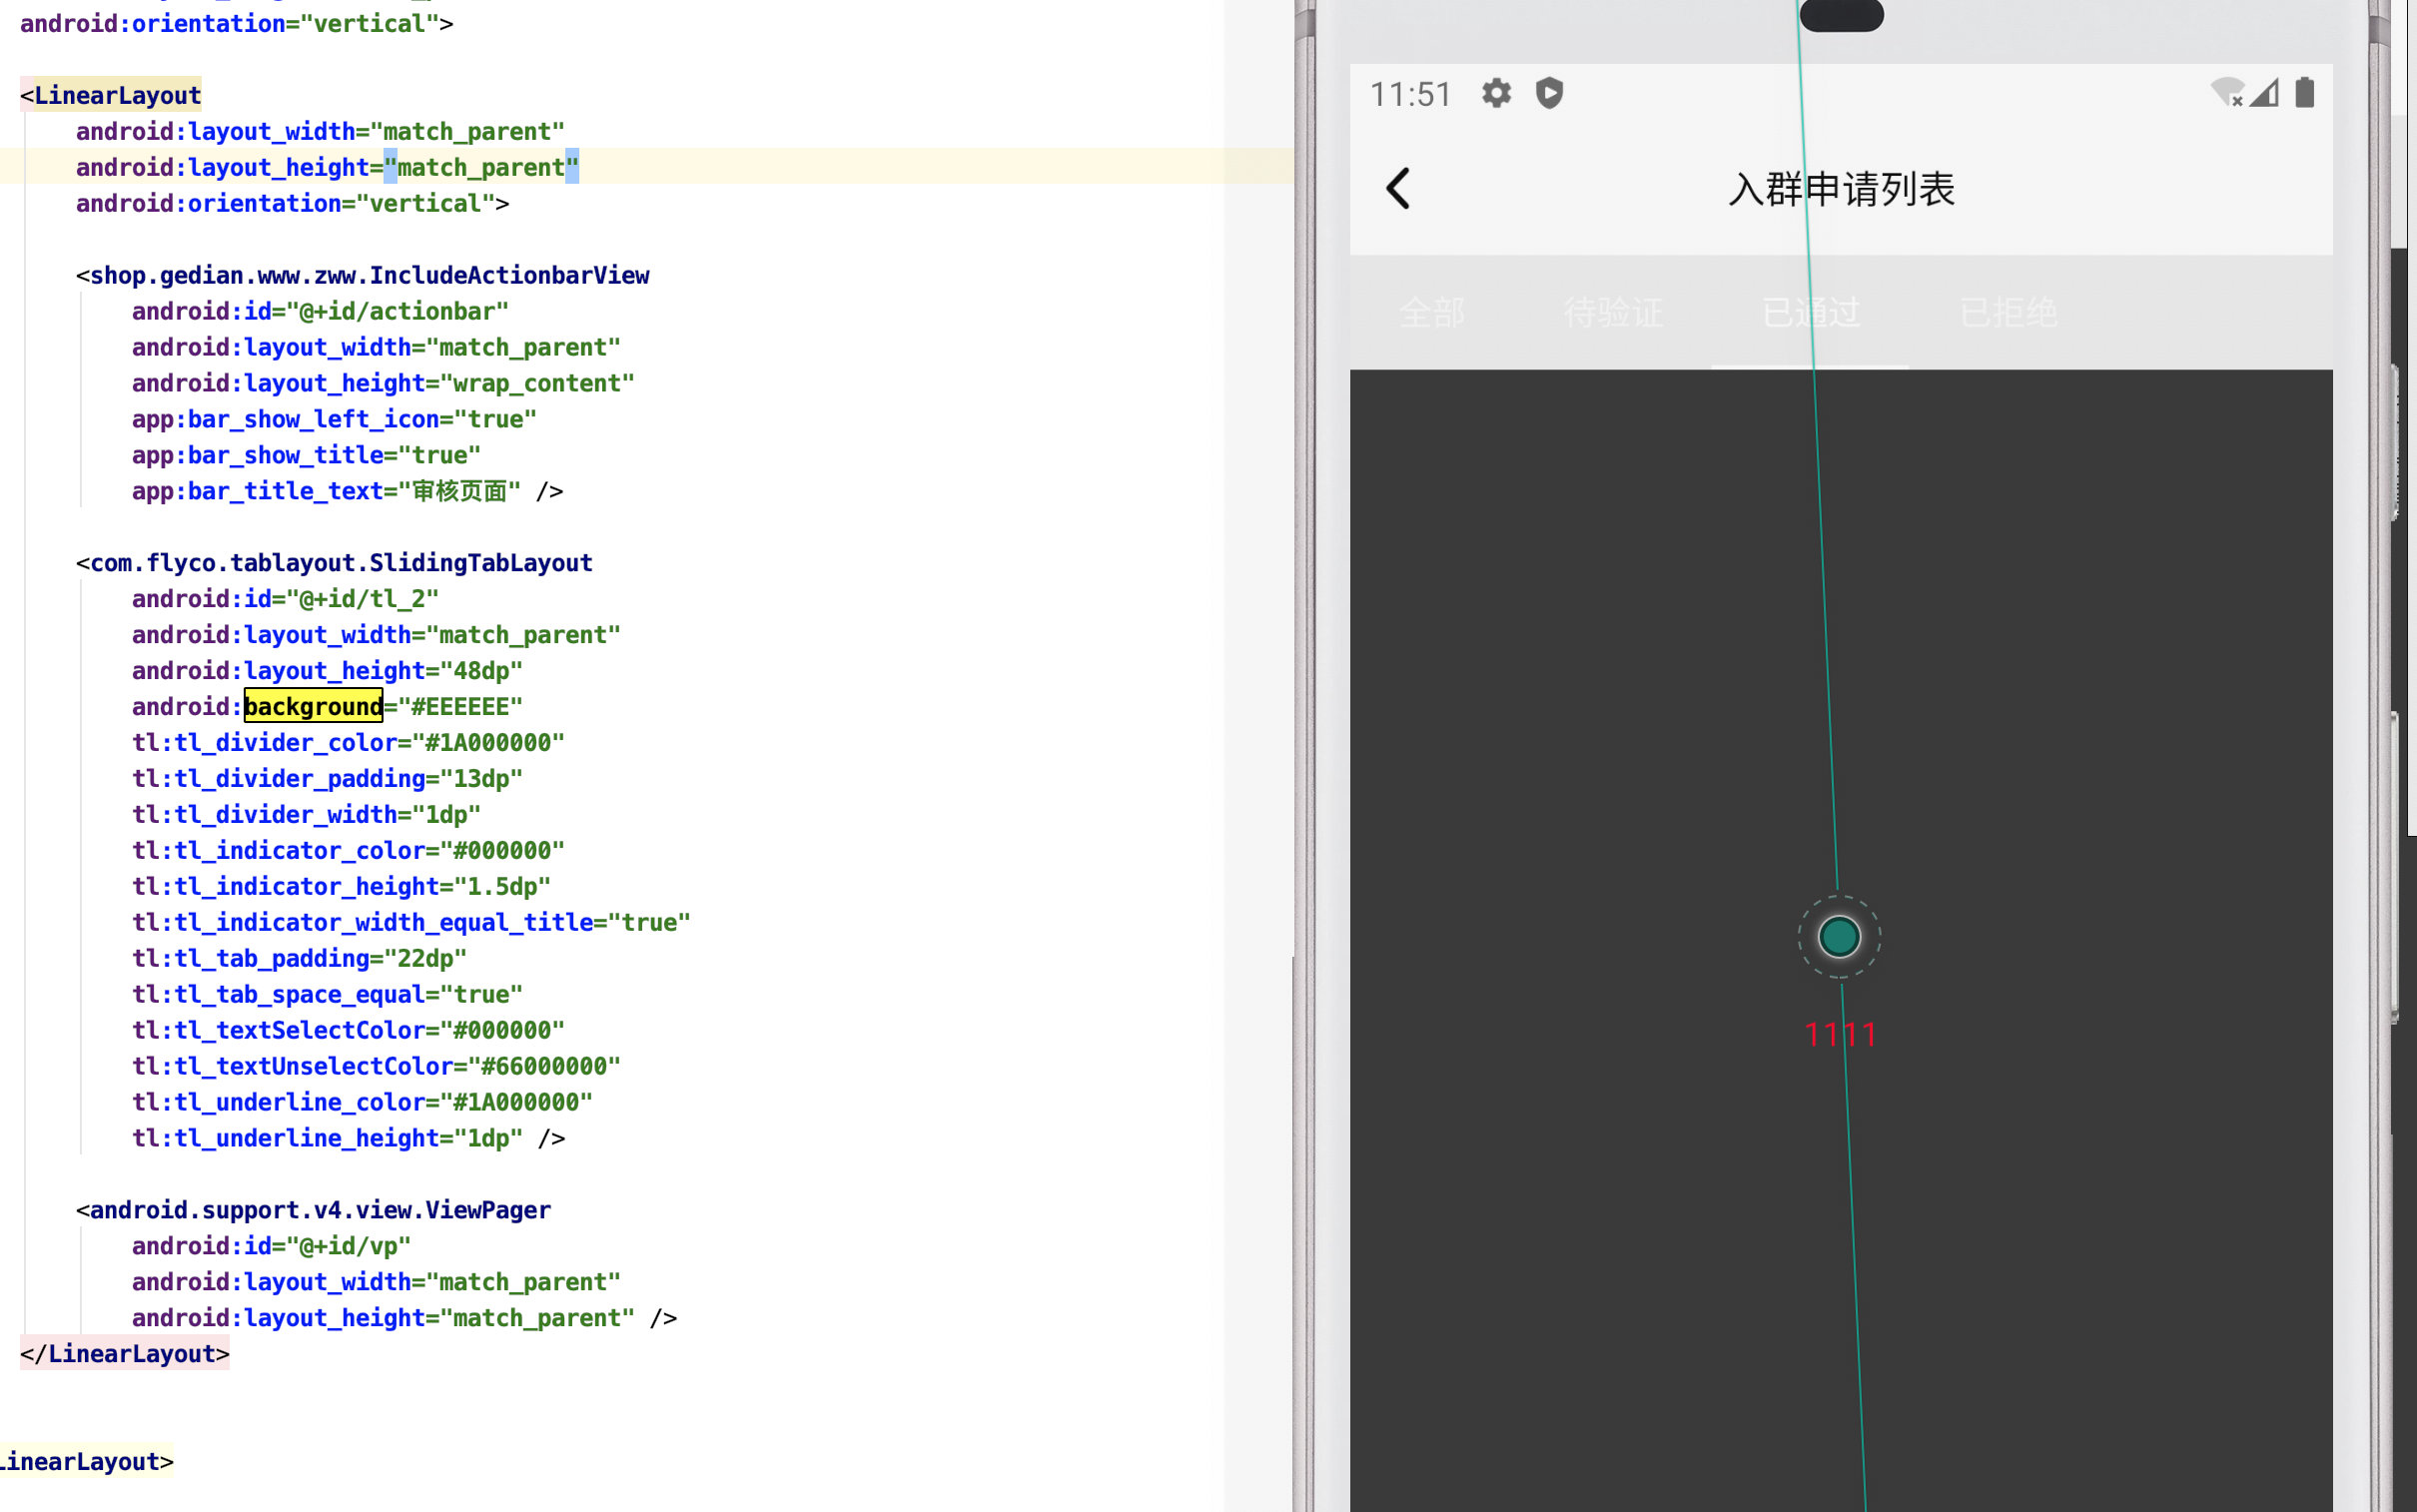Click the 入群申请列表 title text

point(1842,187)
